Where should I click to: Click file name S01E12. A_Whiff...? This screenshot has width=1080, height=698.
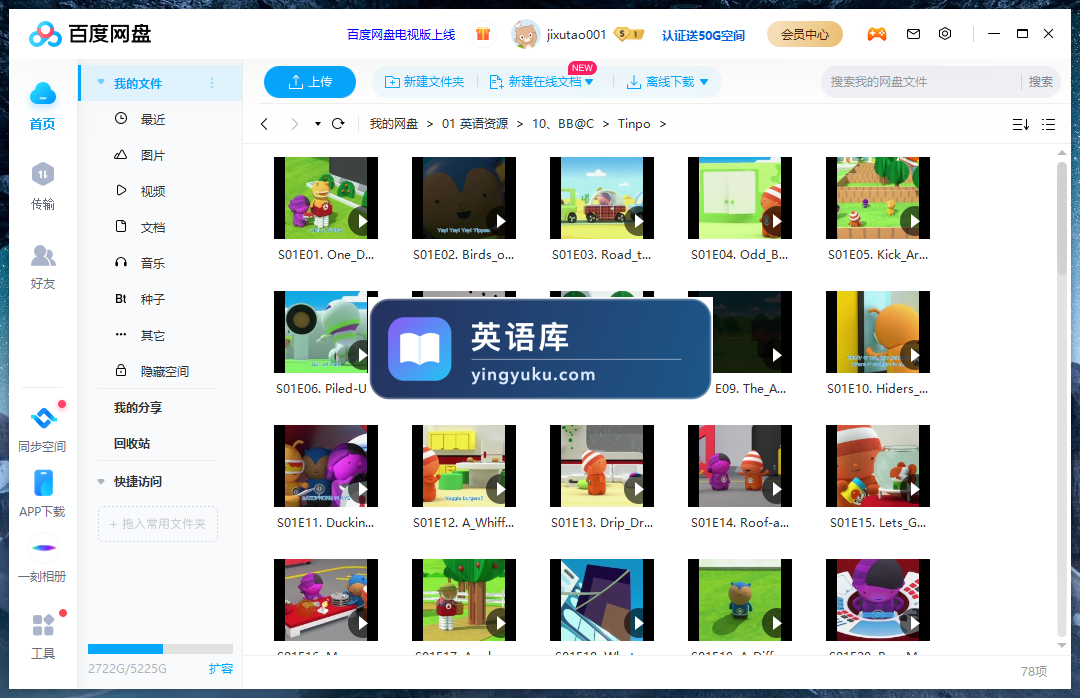(x=464, y=523)
